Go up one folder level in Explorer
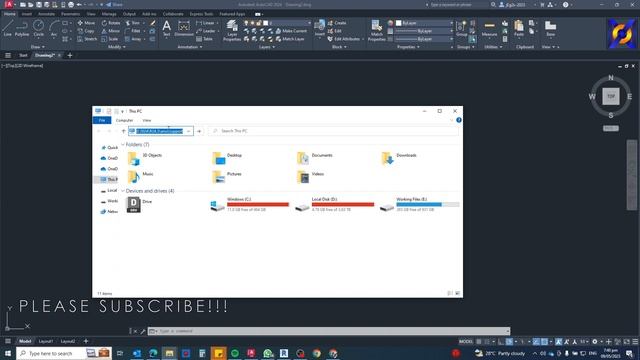The image size is (640, 360). tap(123, 131)
